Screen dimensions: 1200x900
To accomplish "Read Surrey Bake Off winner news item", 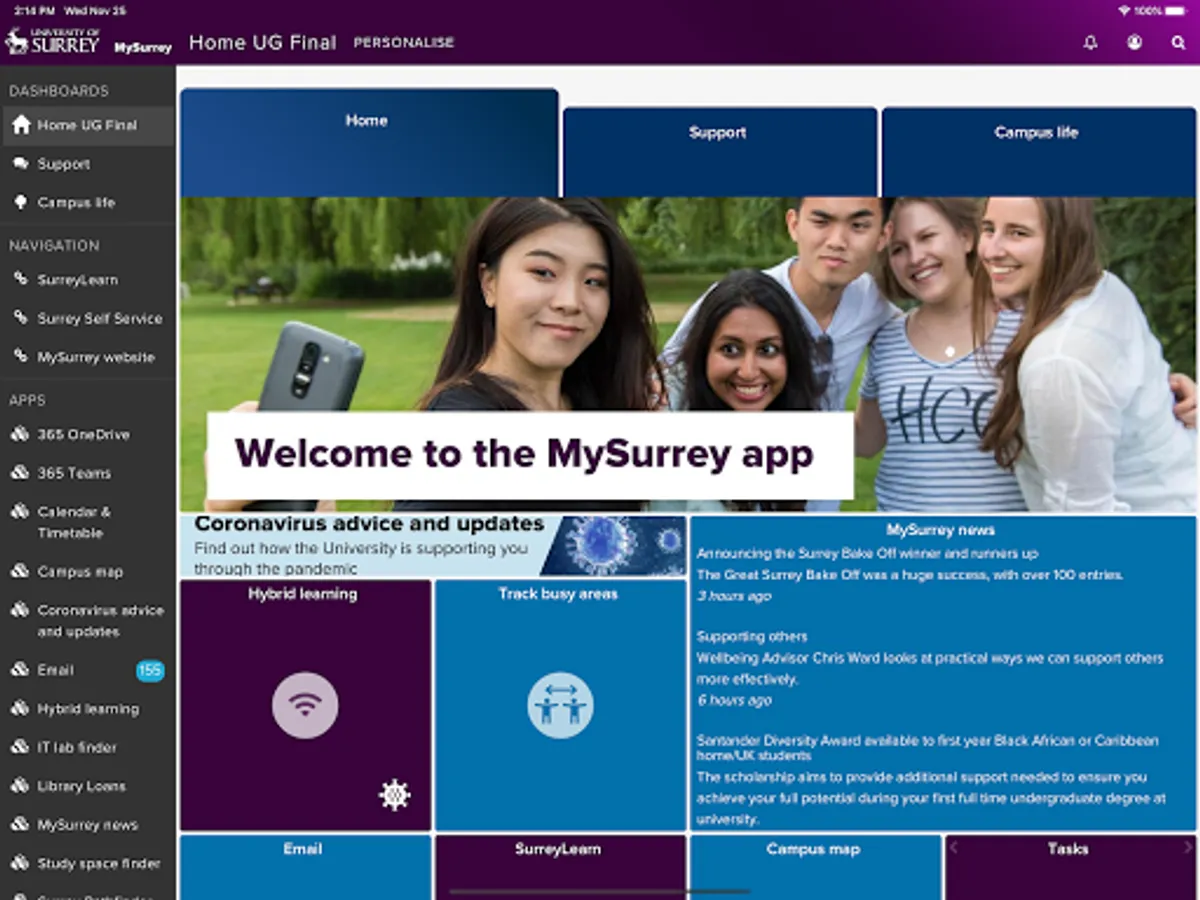I will [x=910, y=574].
